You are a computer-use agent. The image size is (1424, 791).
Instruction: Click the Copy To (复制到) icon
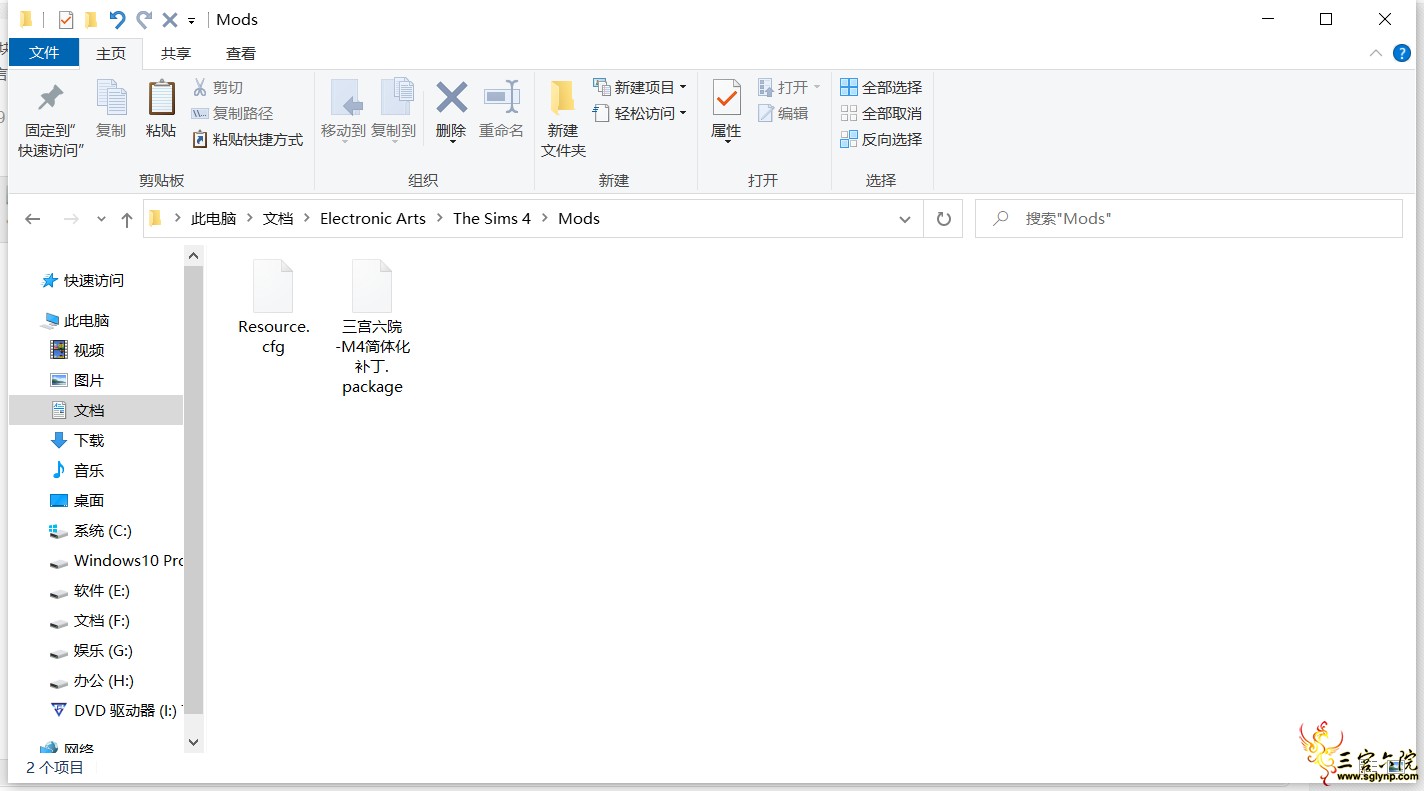[x=397, y=98]
